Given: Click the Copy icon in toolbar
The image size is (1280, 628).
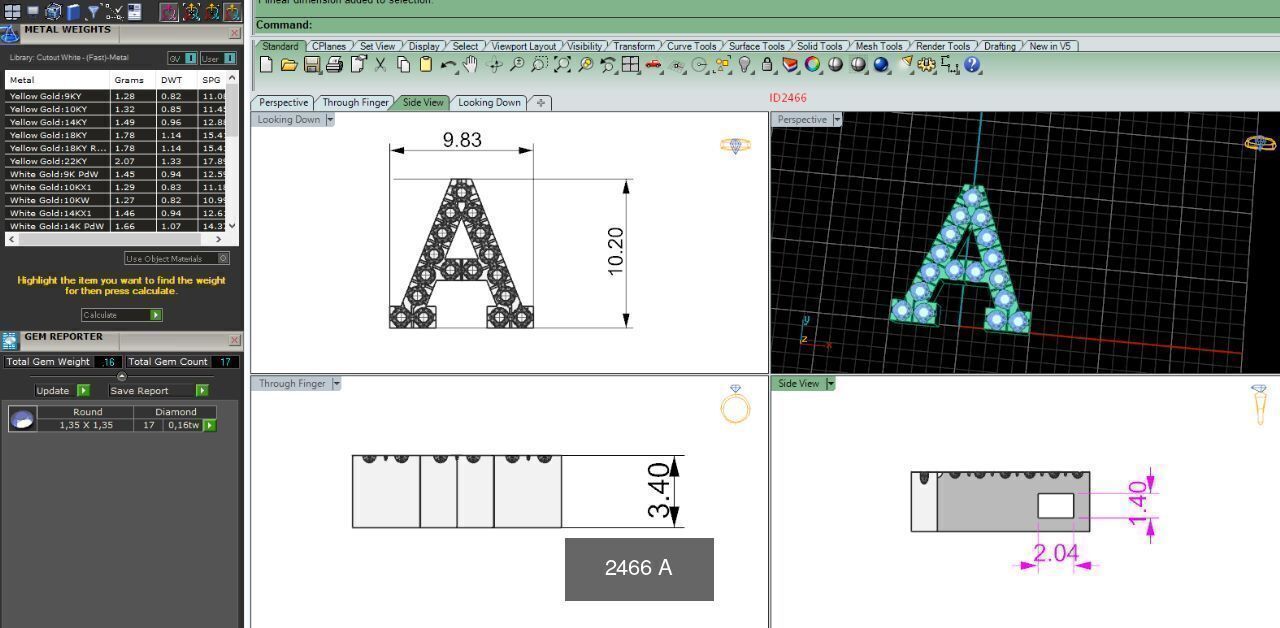Looking at the screenshot, I should coord(403,65).
